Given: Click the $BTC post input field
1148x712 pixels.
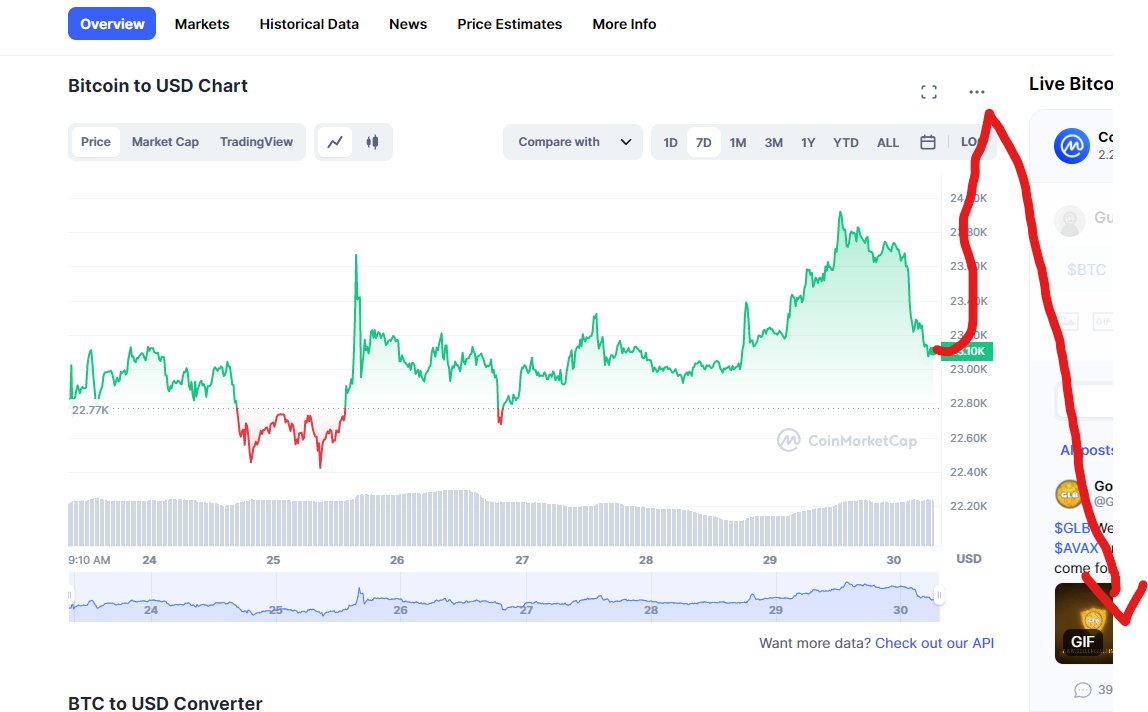Looking at the screenshot, I should click(x=1086, y=270).
